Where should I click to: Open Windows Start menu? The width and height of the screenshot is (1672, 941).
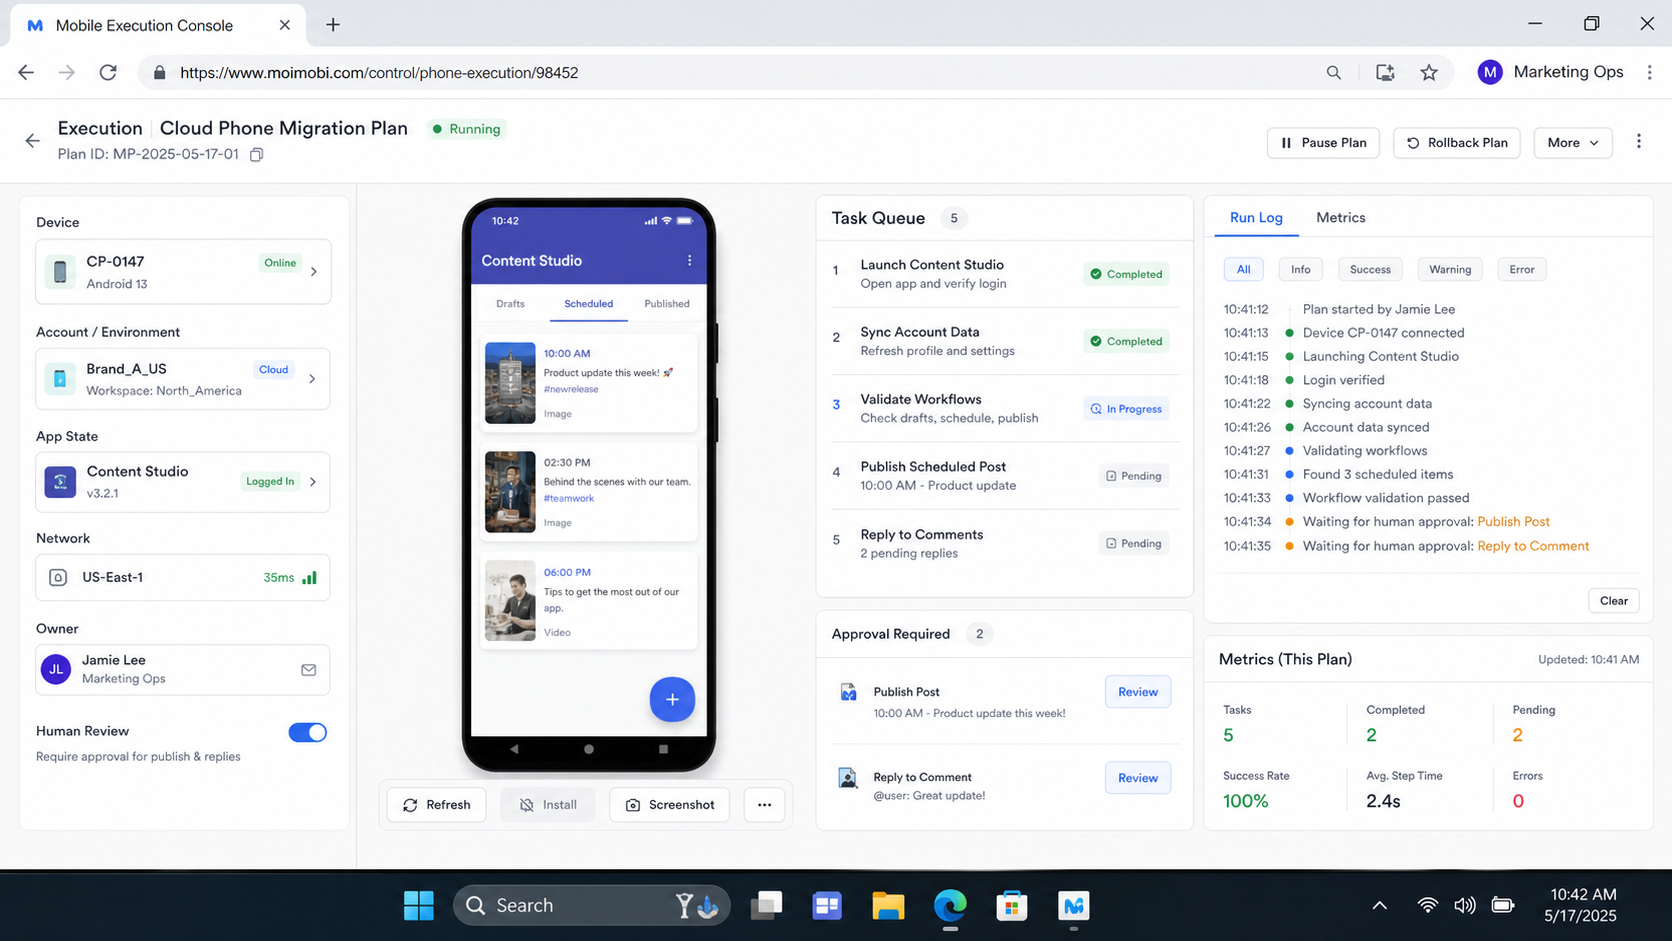click(x=418, y=905)
